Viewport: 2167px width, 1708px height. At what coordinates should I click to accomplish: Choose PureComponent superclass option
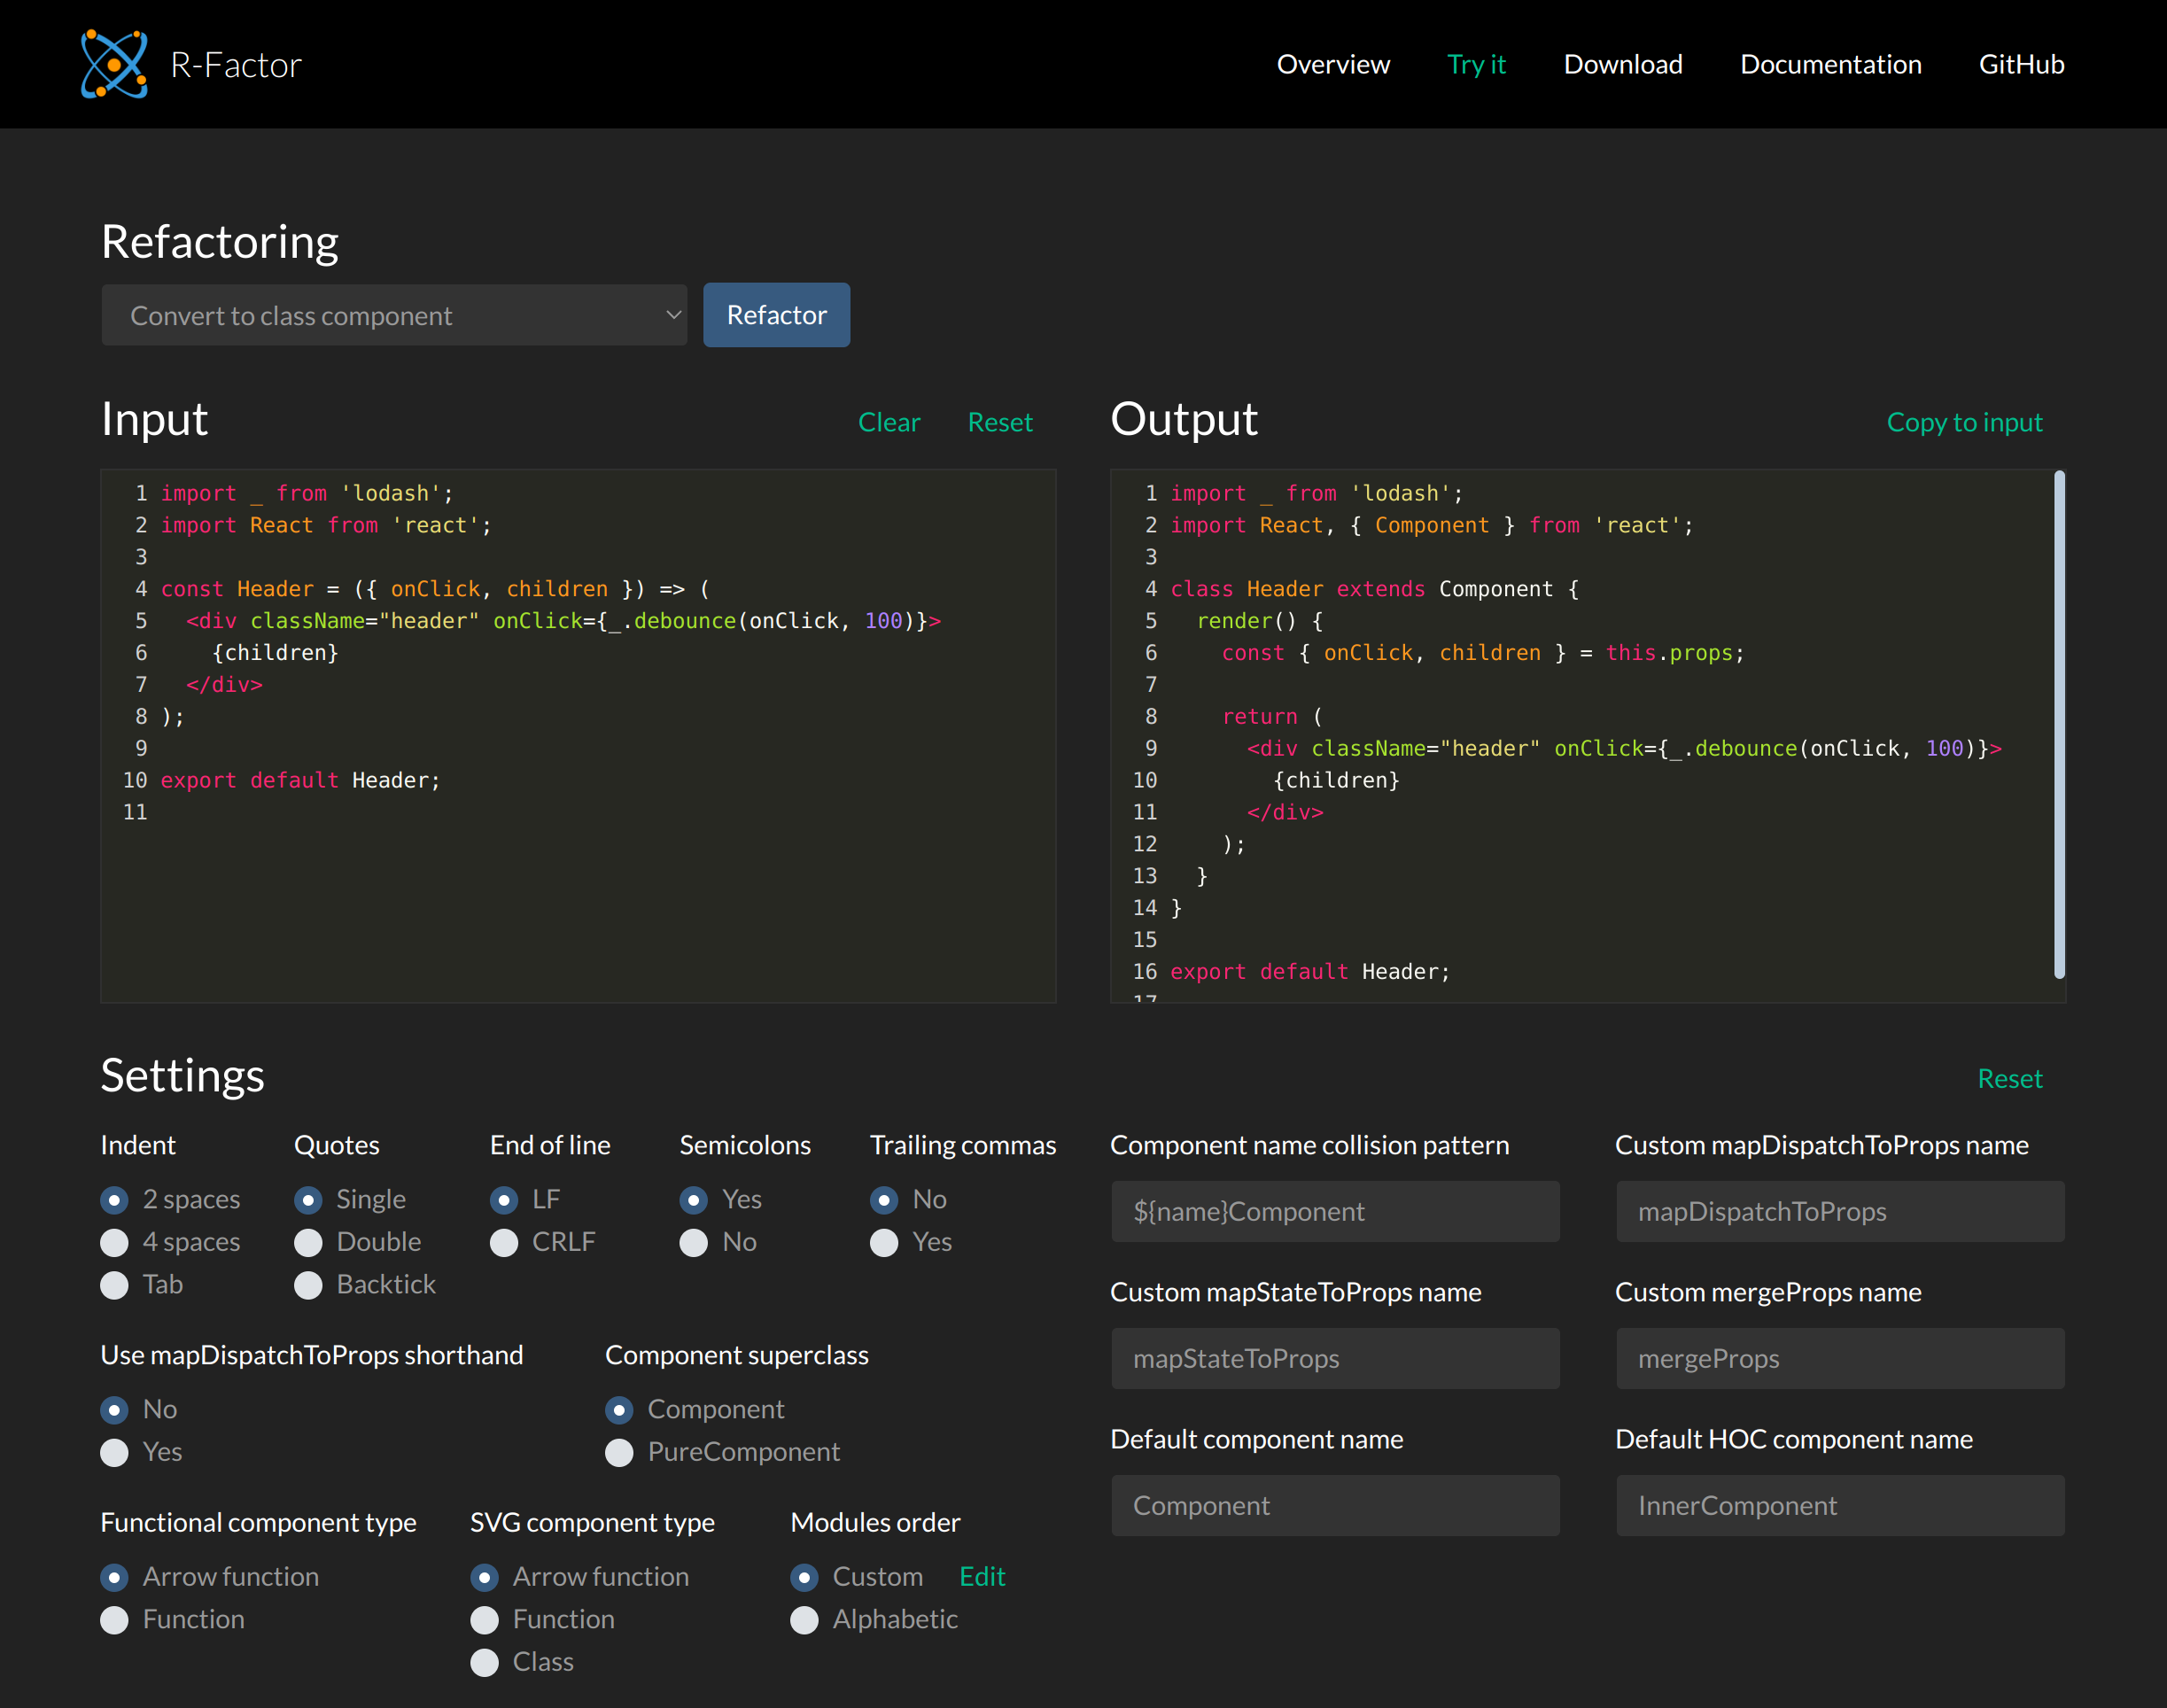point(620,1452)
